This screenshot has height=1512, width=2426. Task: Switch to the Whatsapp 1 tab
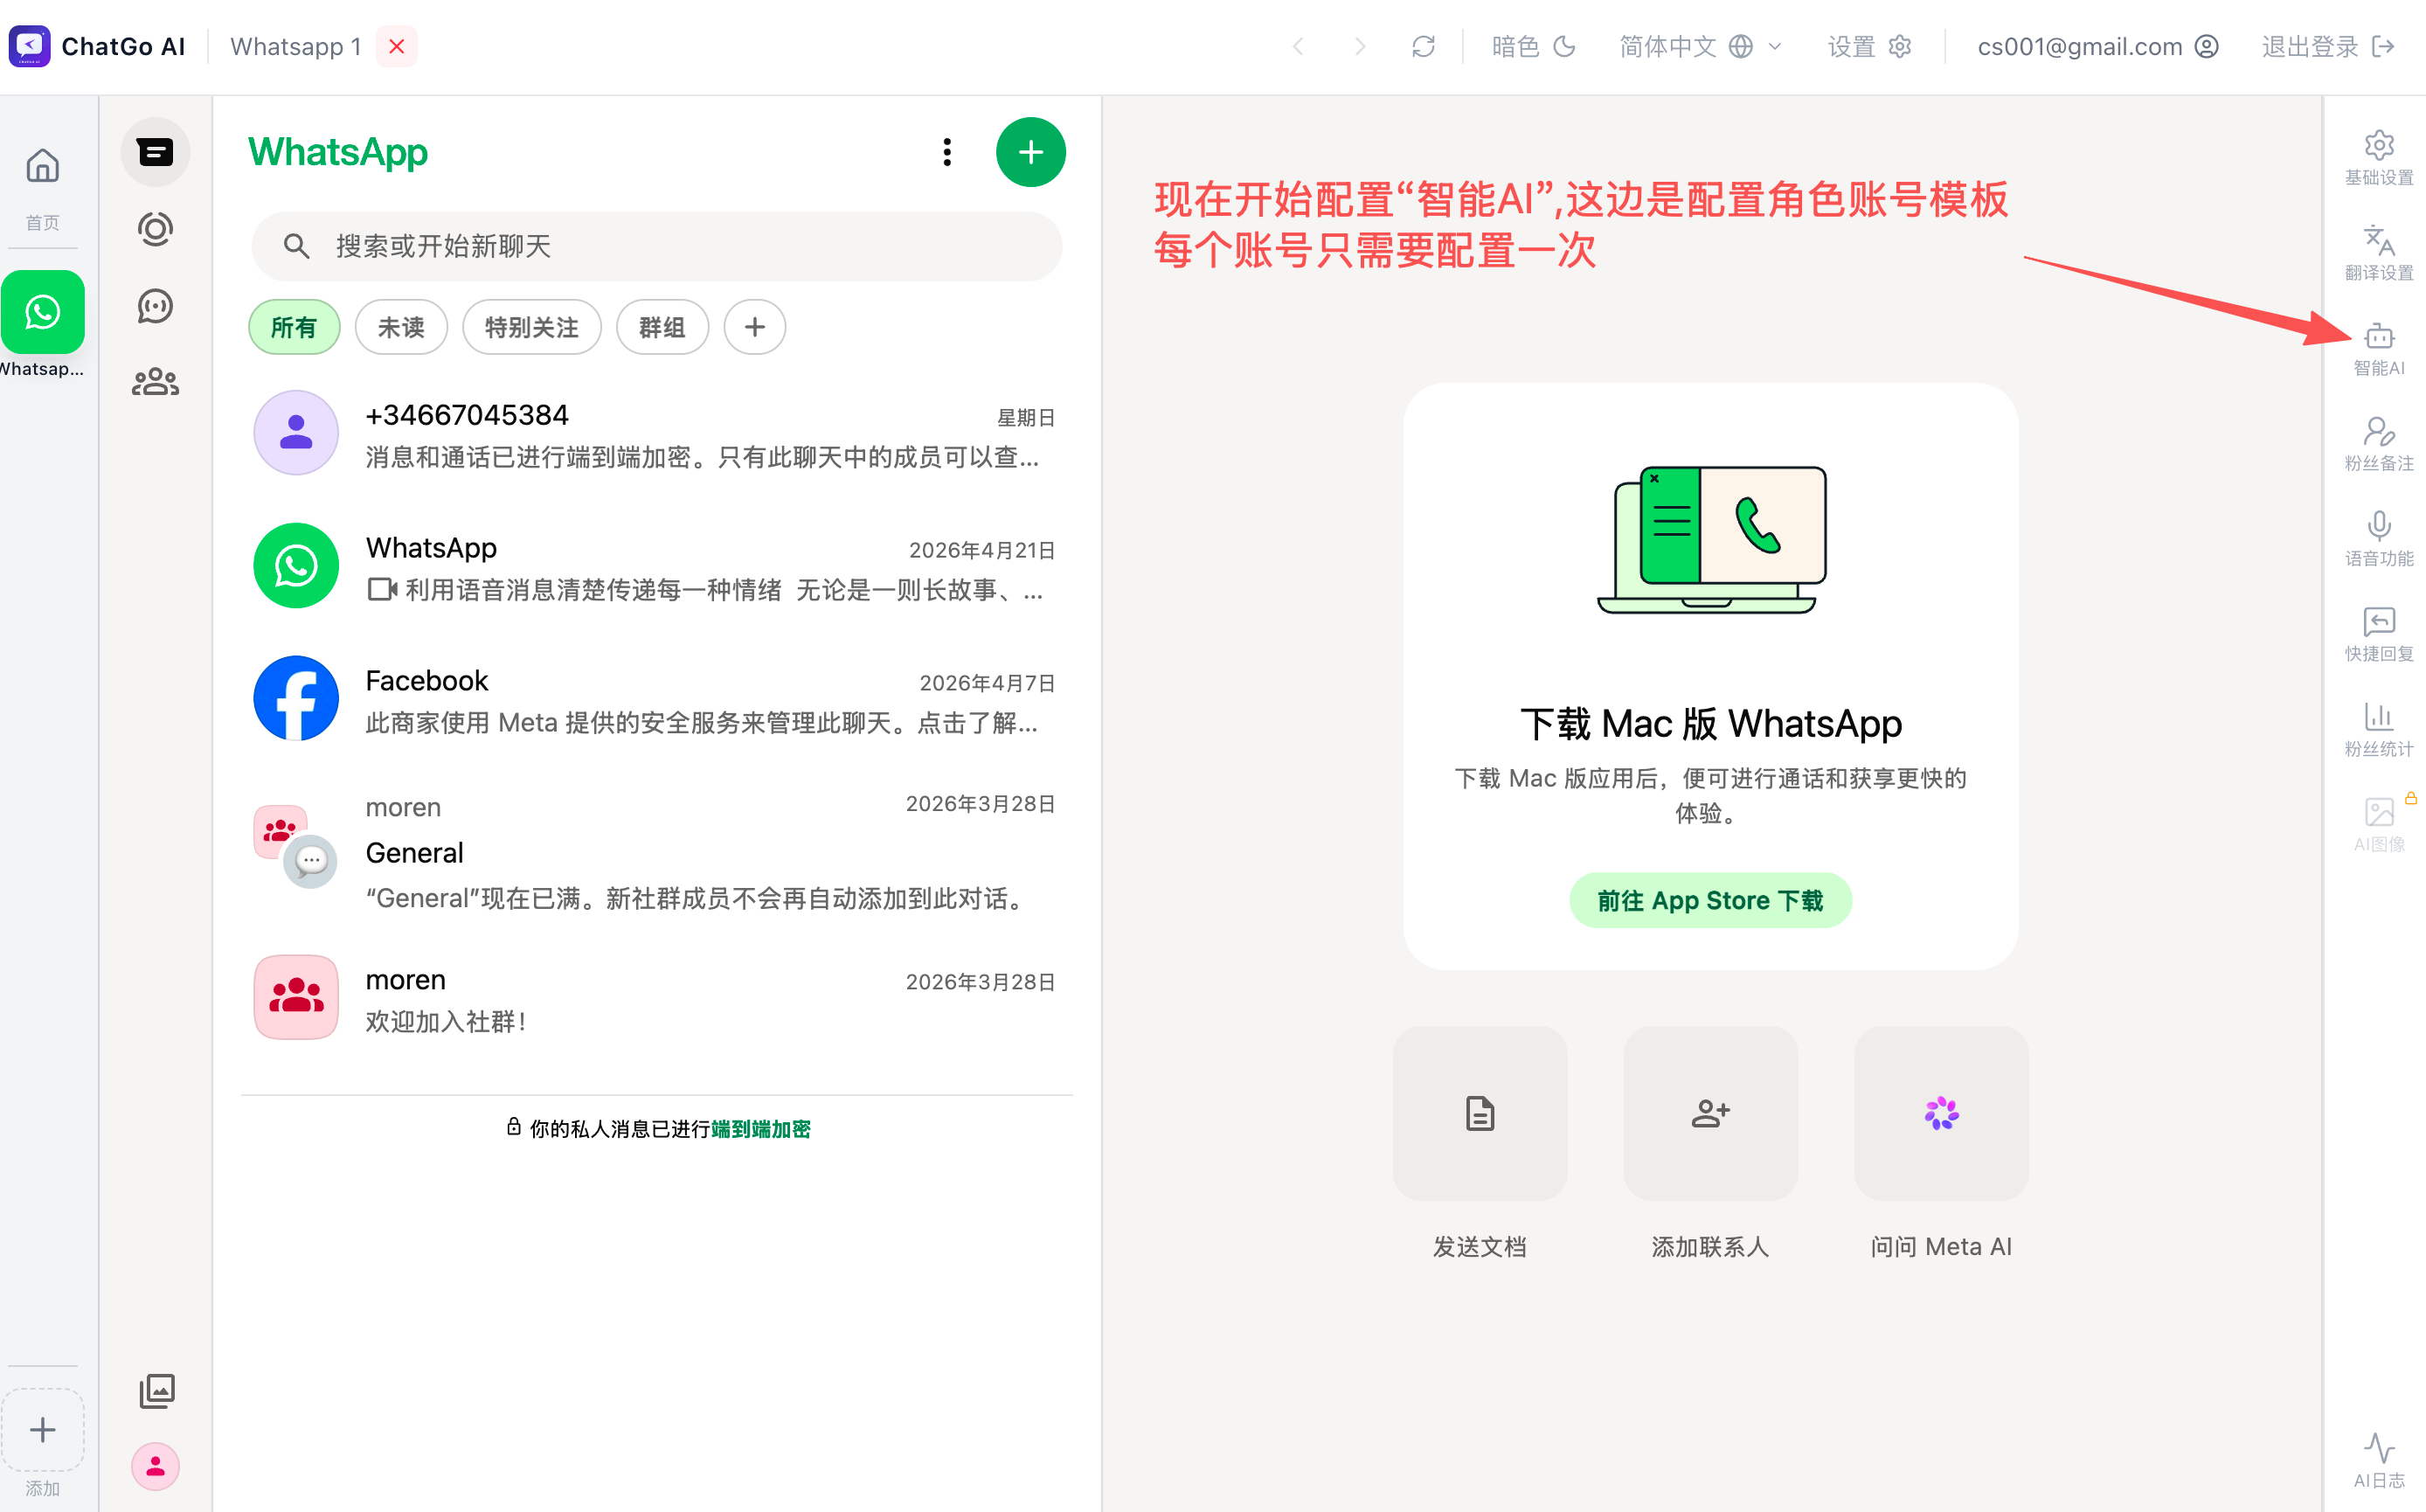click(x=295, y=47)
